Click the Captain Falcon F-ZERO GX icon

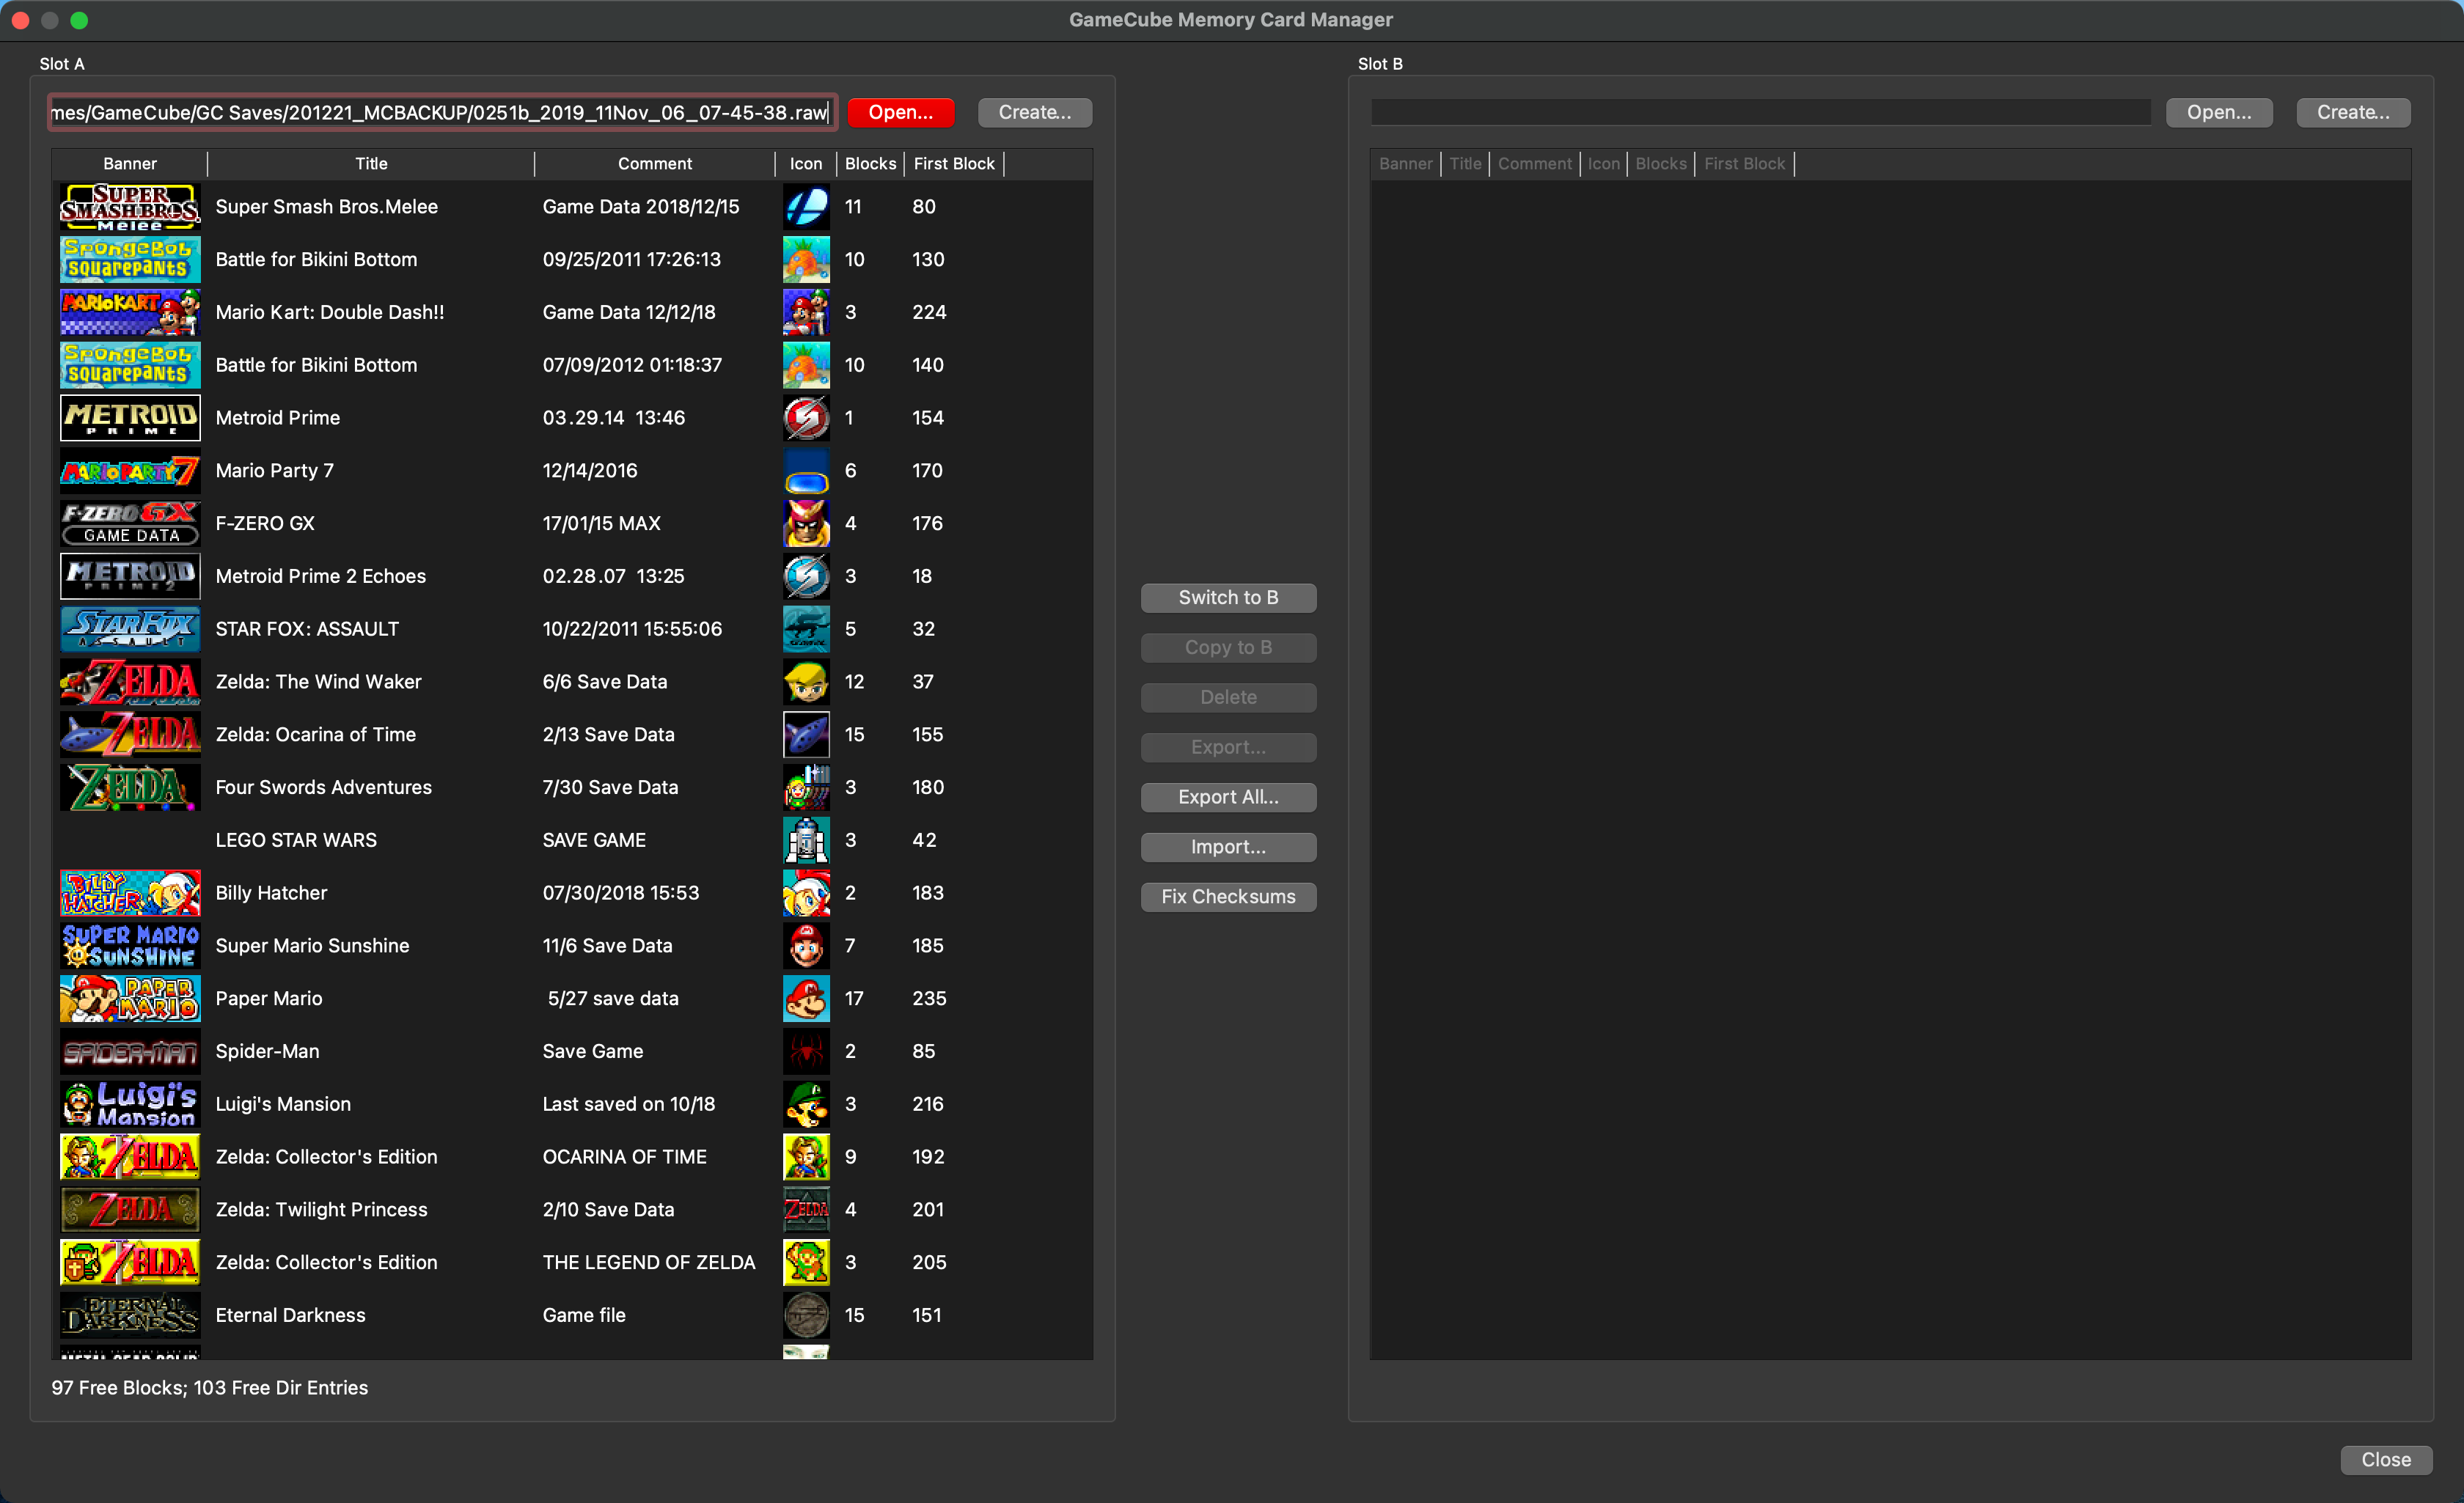tap(806, 523)
